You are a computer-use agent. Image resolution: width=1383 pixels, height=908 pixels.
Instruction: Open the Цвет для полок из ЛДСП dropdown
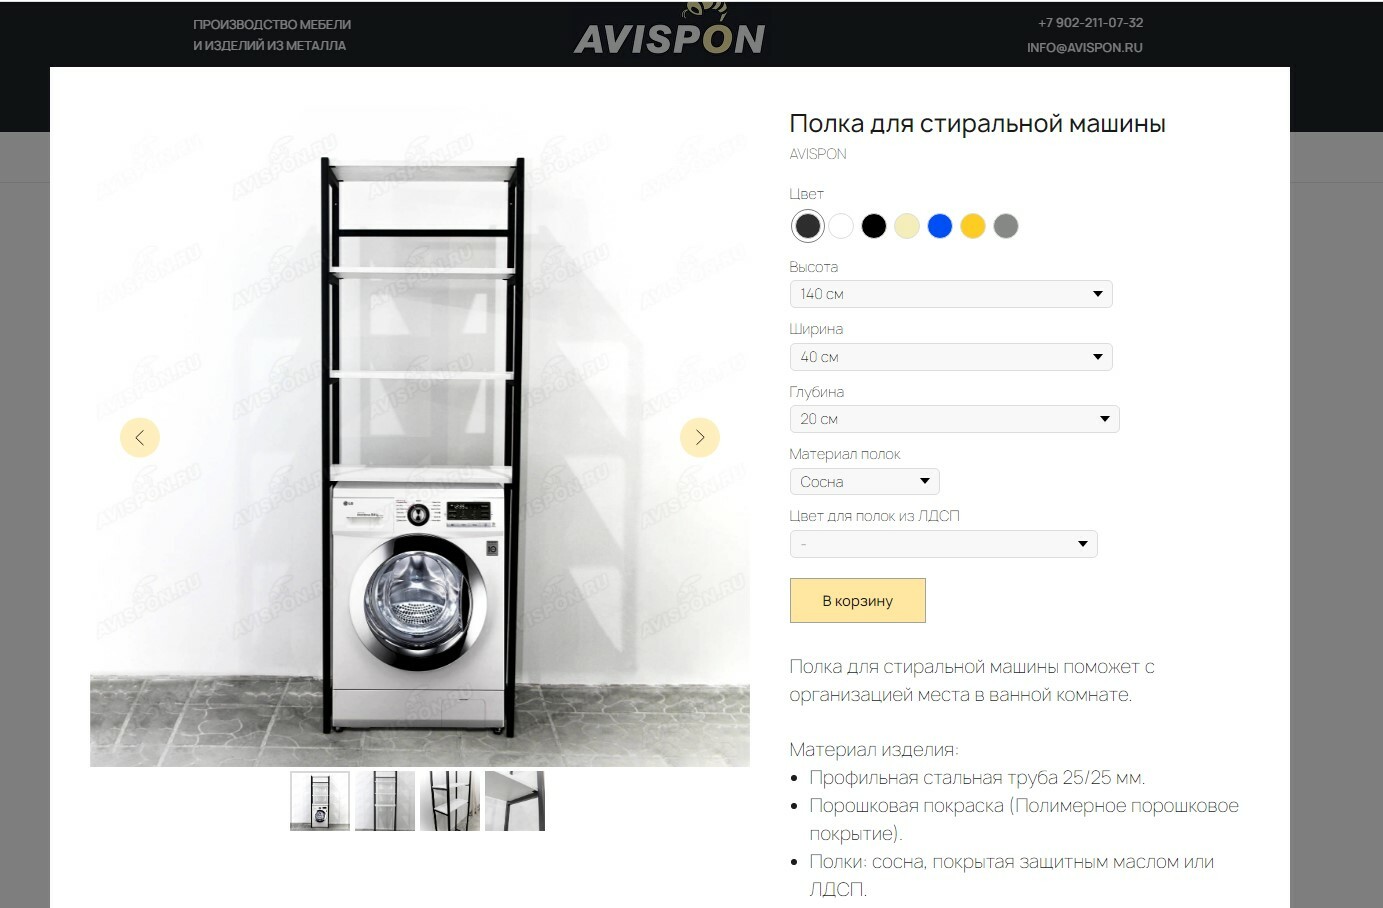point(944,544)
